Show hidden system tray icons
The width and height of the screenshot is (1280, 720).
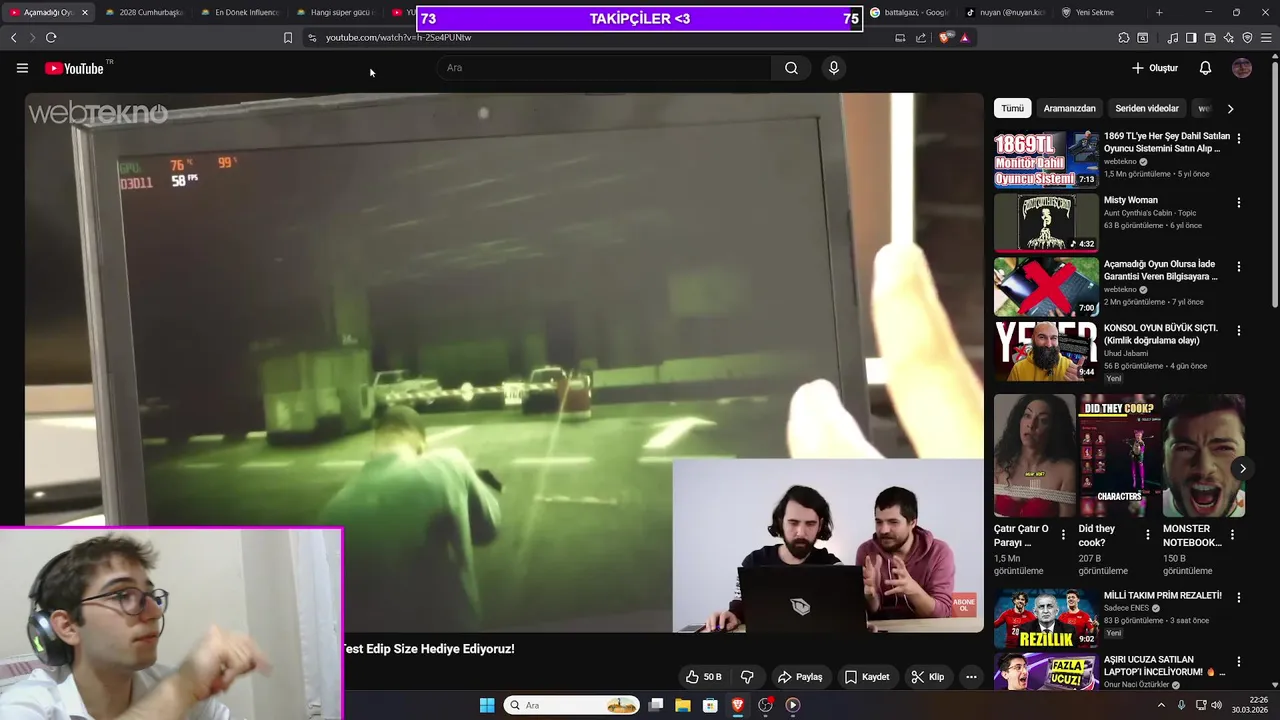(1161, 705)
